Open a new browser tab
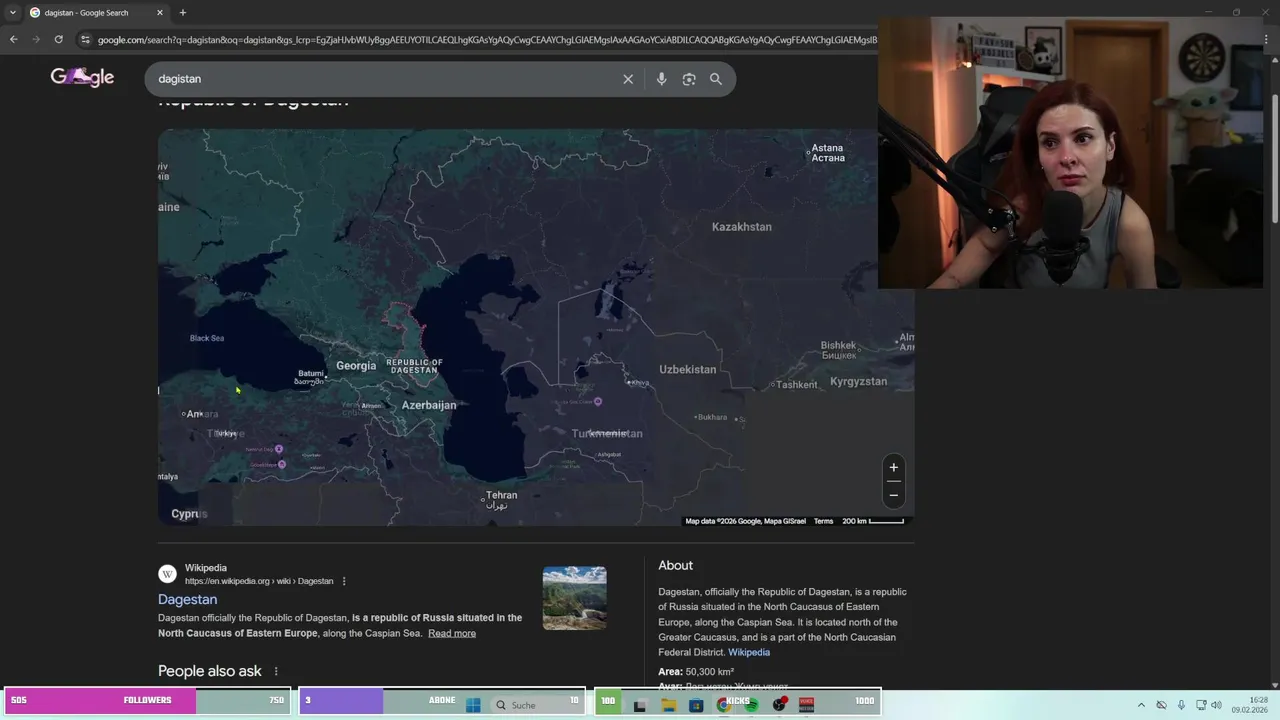 [x=182, y=13]
